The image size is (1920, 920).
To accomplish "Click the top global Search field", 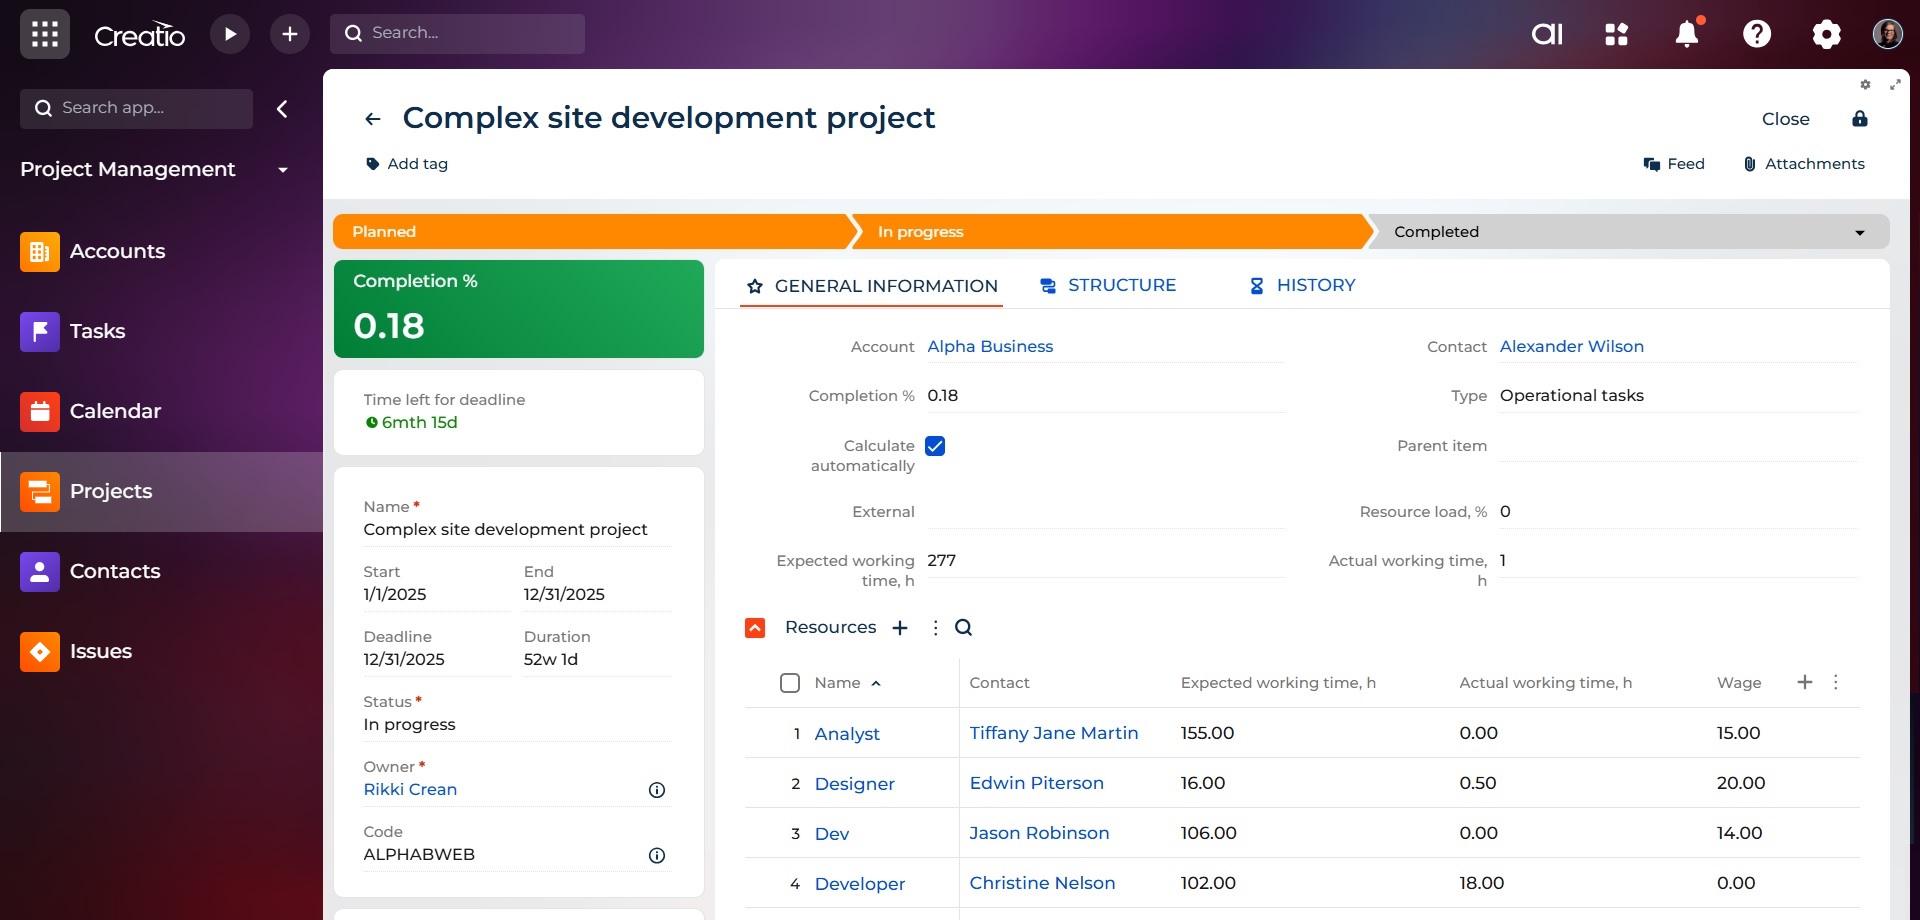I will pos(458,34).
